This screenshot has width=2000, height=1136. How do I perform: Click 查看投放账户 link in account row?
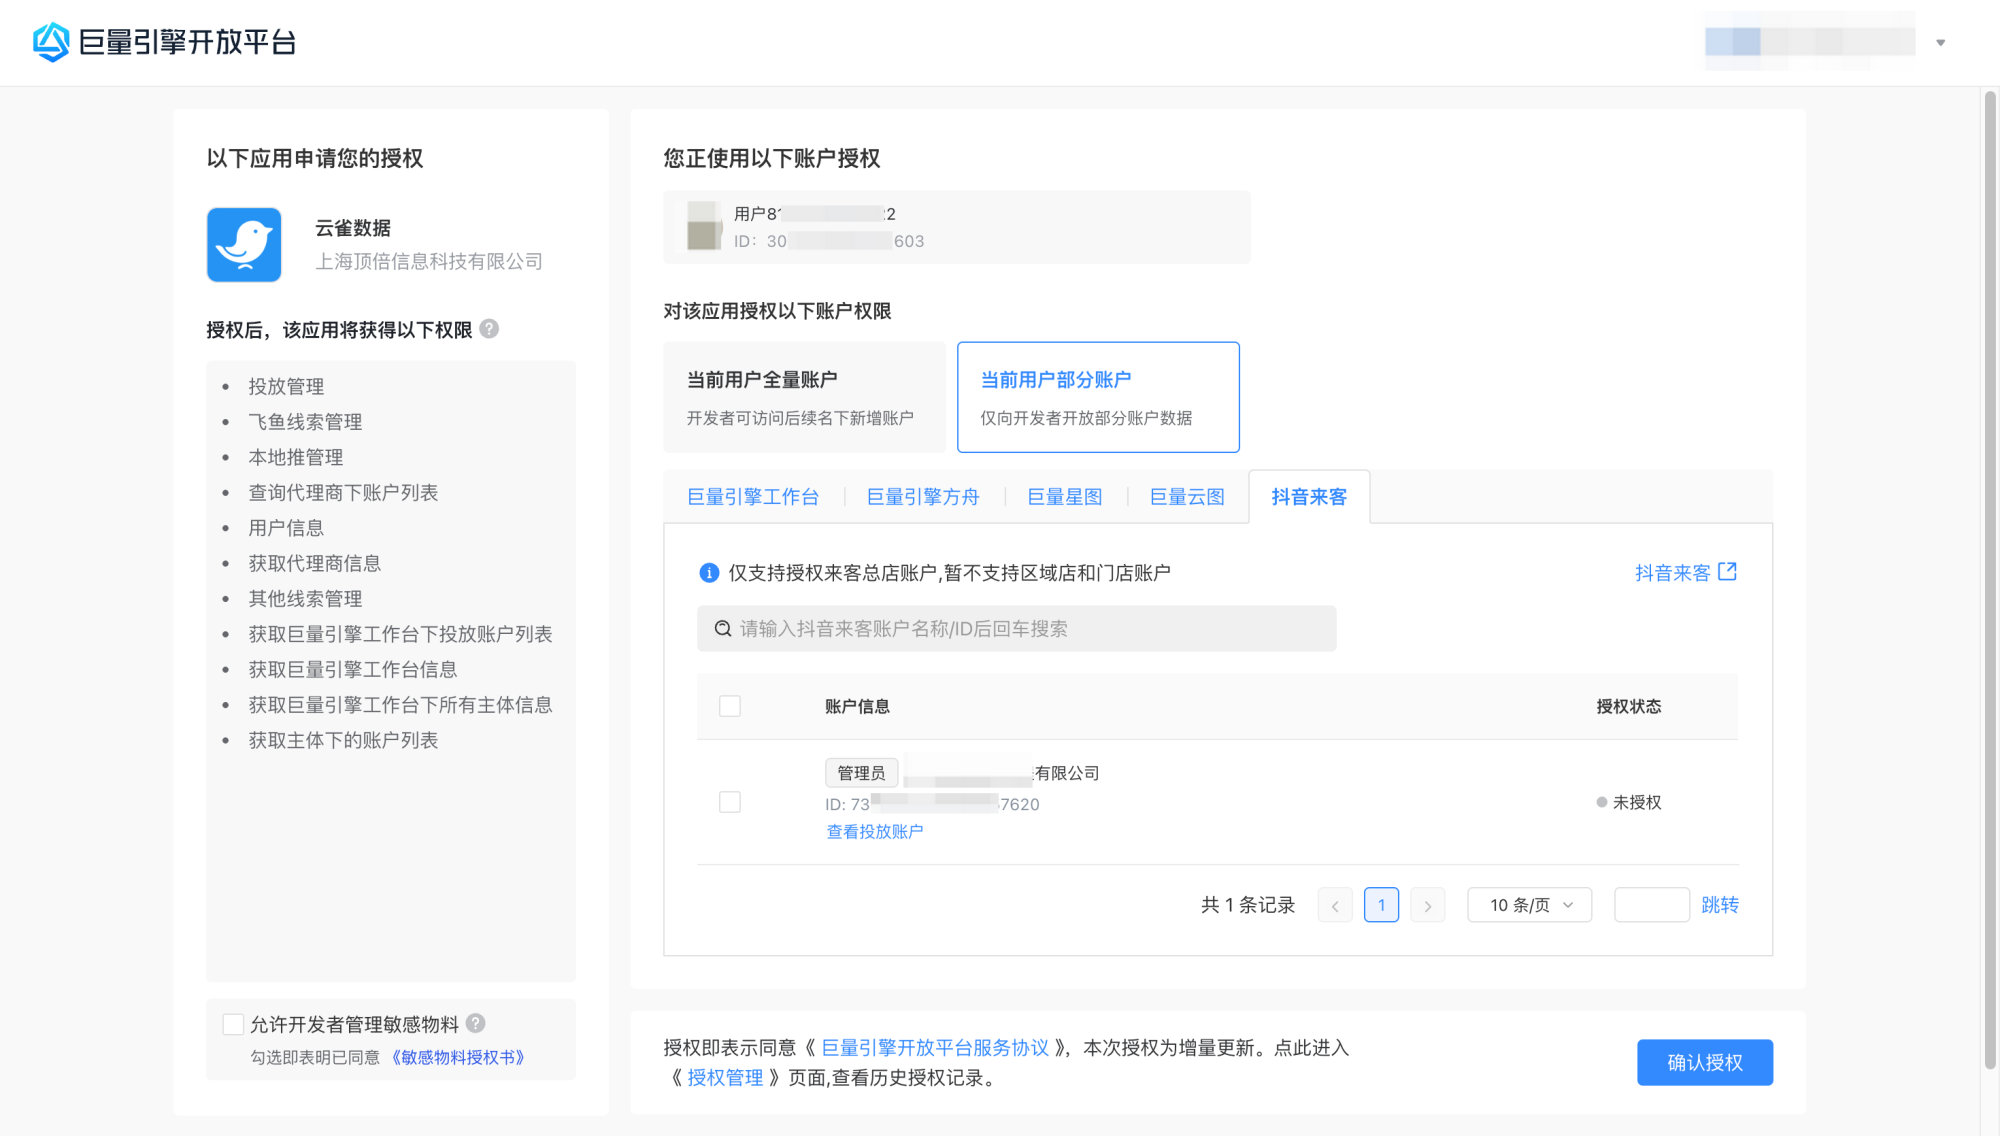(x=875, y=832)
